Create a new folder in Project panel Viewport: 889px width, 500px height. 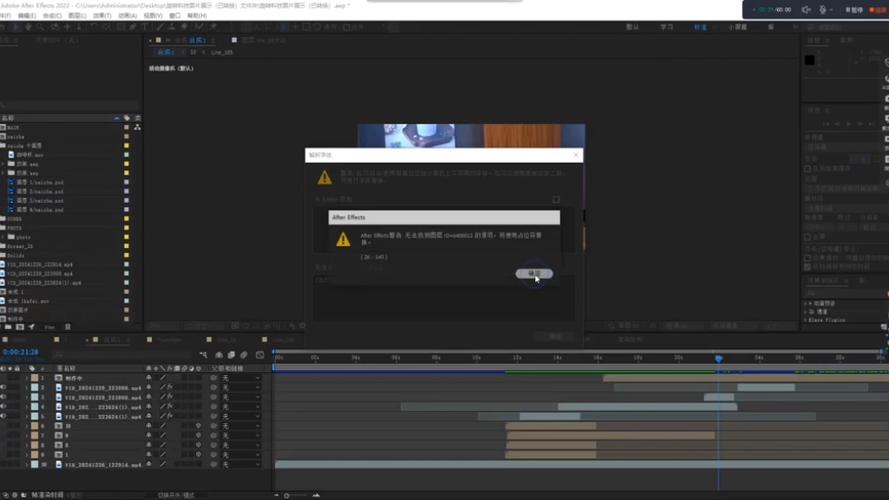[8, 327]
